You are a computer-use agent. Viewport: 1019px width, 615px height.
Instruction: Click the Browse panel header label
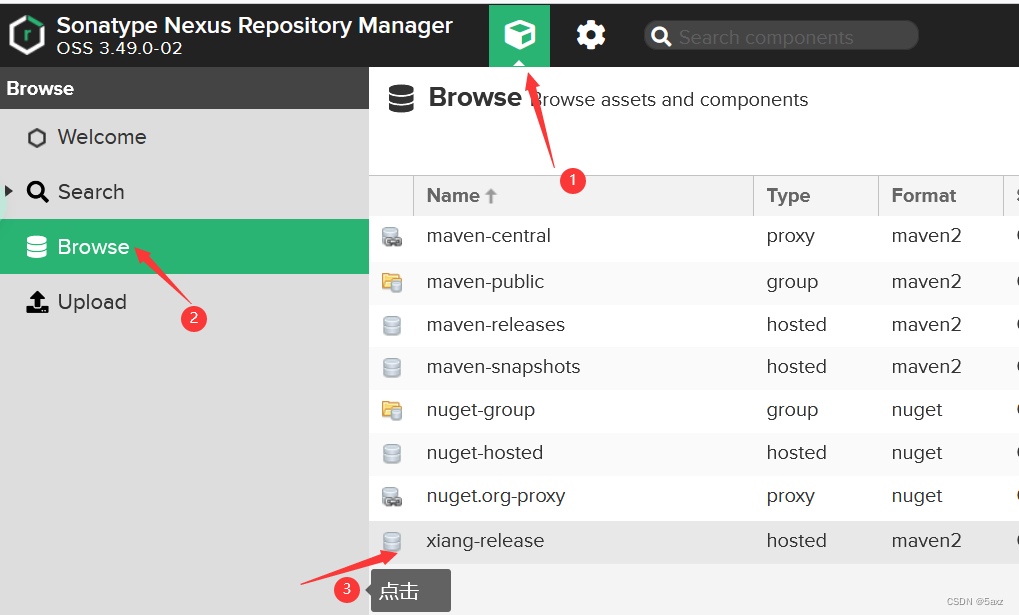pos(40,88)
